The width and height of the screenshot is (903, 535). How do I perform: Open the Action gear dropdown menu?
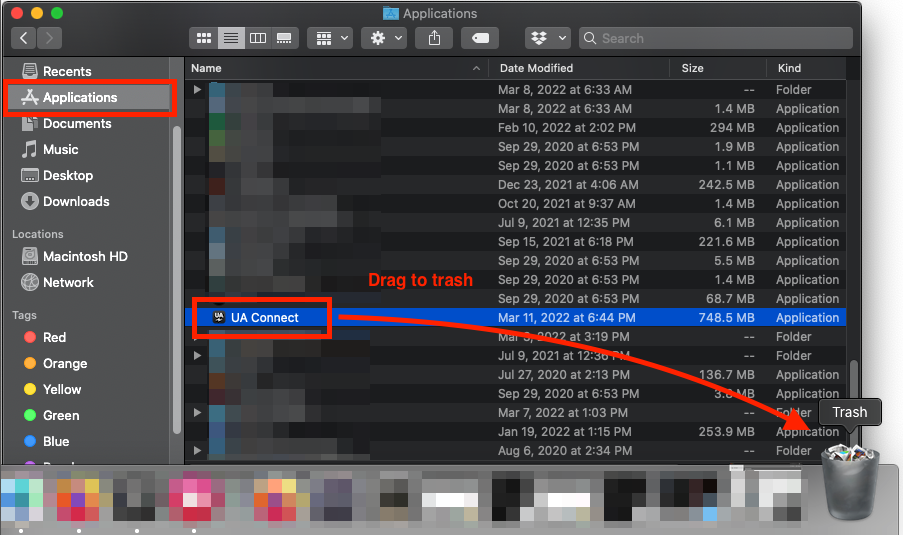[x=385, y=38]
